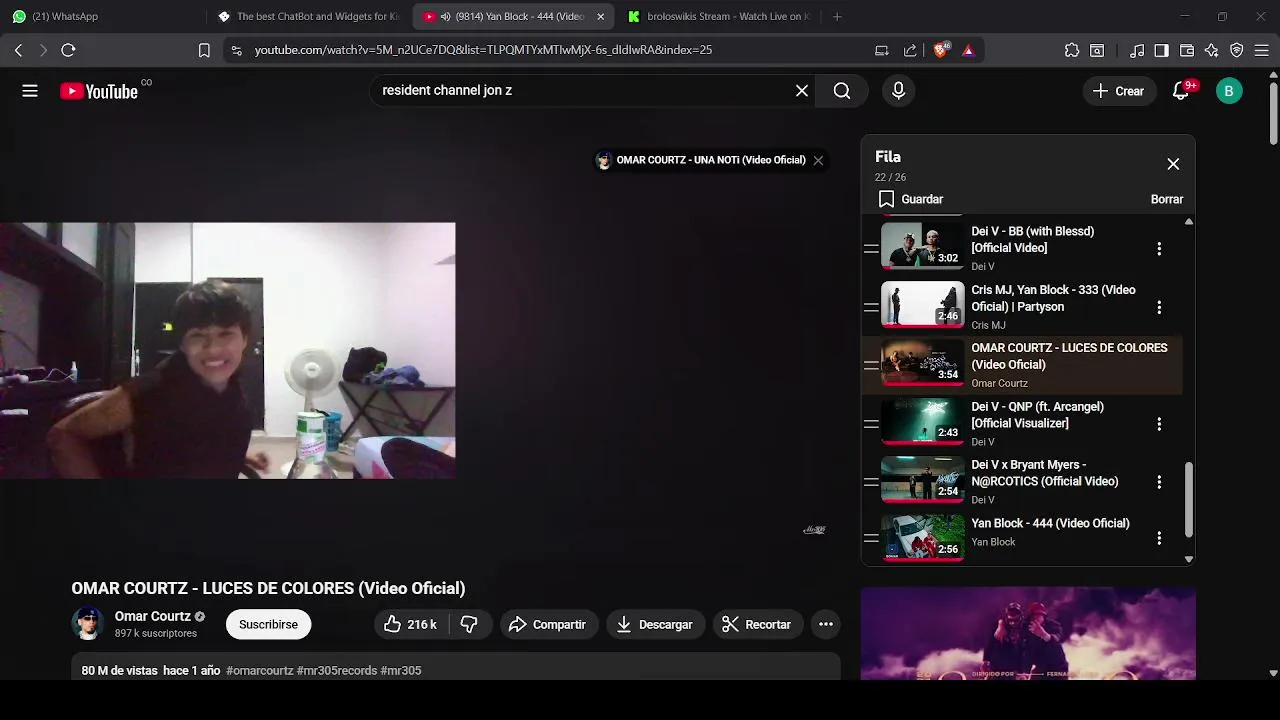Clear the queue with Borrar
The image size is (1280, 720).
(x=1167, y=199)
